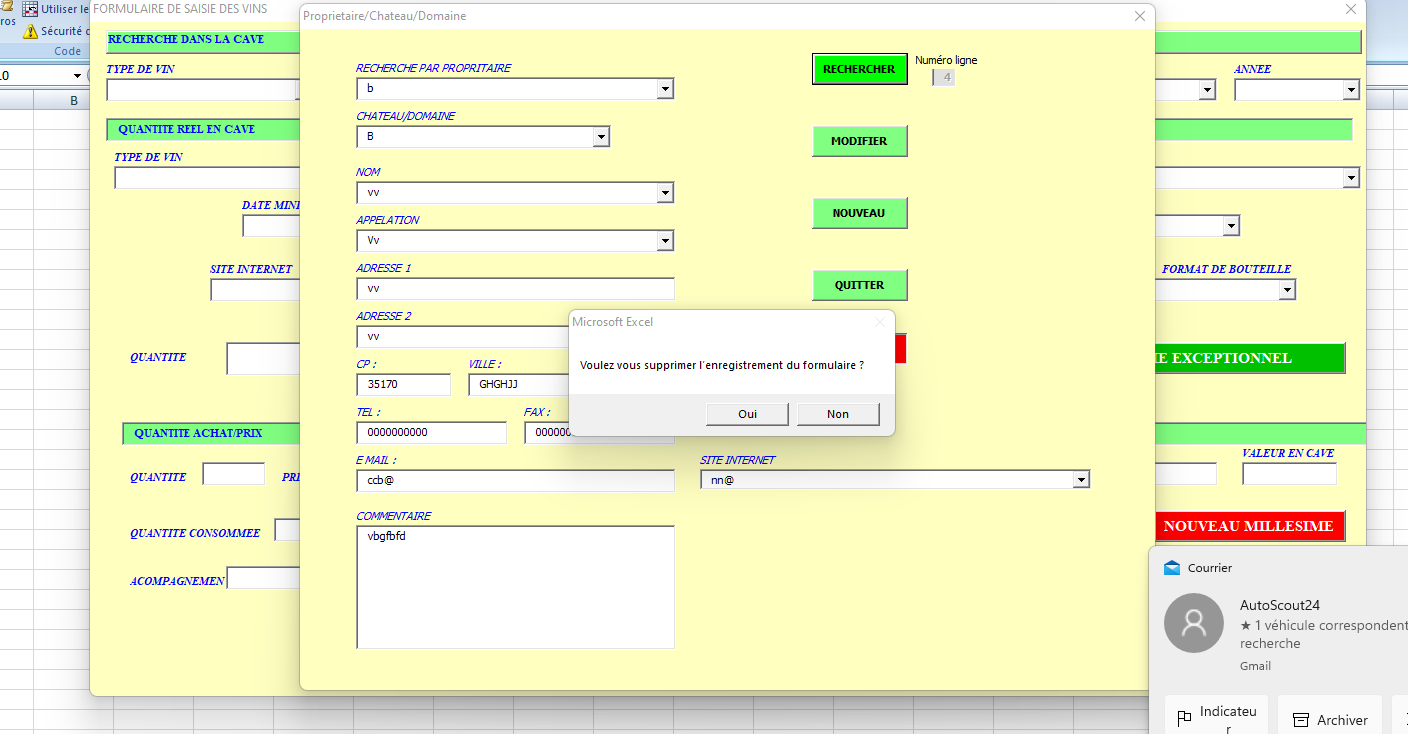Open the Appelation dropdown list
Viewport: 1408px width, 734px height.
pos(665,241)
